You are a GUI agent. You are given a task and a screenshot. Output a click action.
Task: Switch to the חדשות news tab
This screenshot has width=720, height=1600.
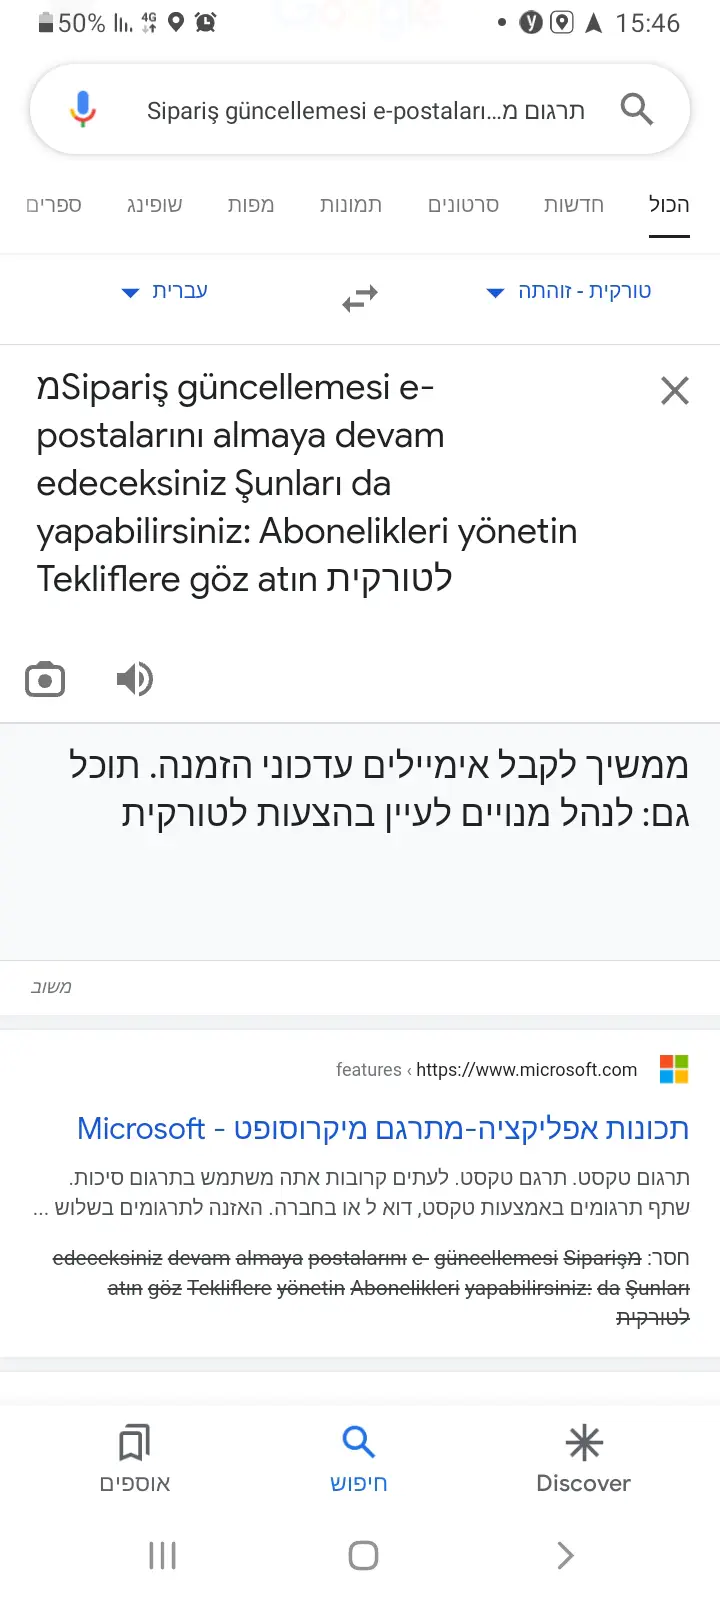(574, 205)
